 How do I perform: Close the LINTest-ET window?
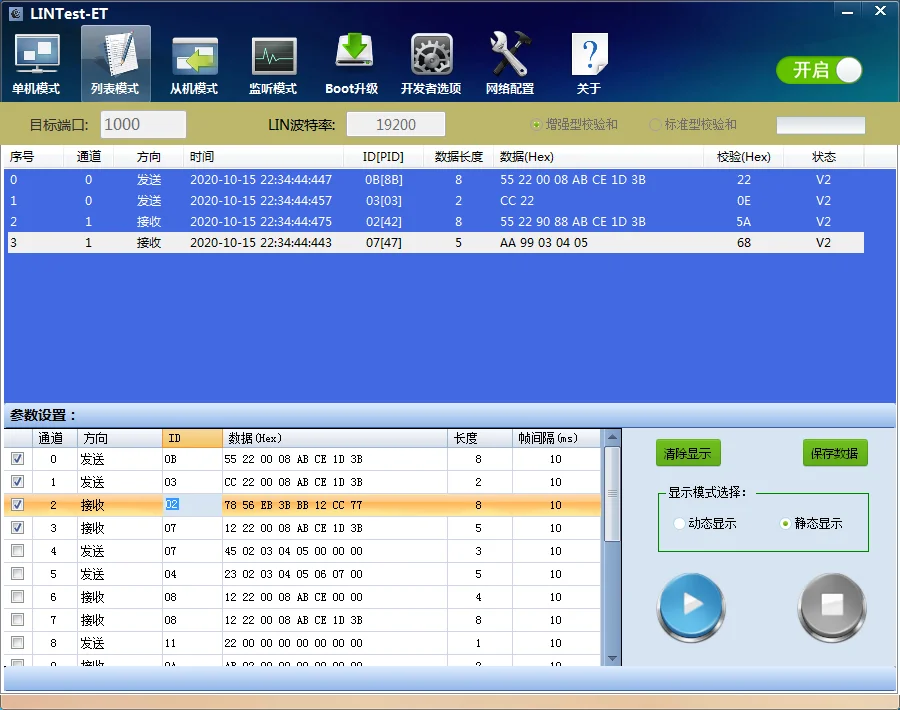[x=880, y=11]
